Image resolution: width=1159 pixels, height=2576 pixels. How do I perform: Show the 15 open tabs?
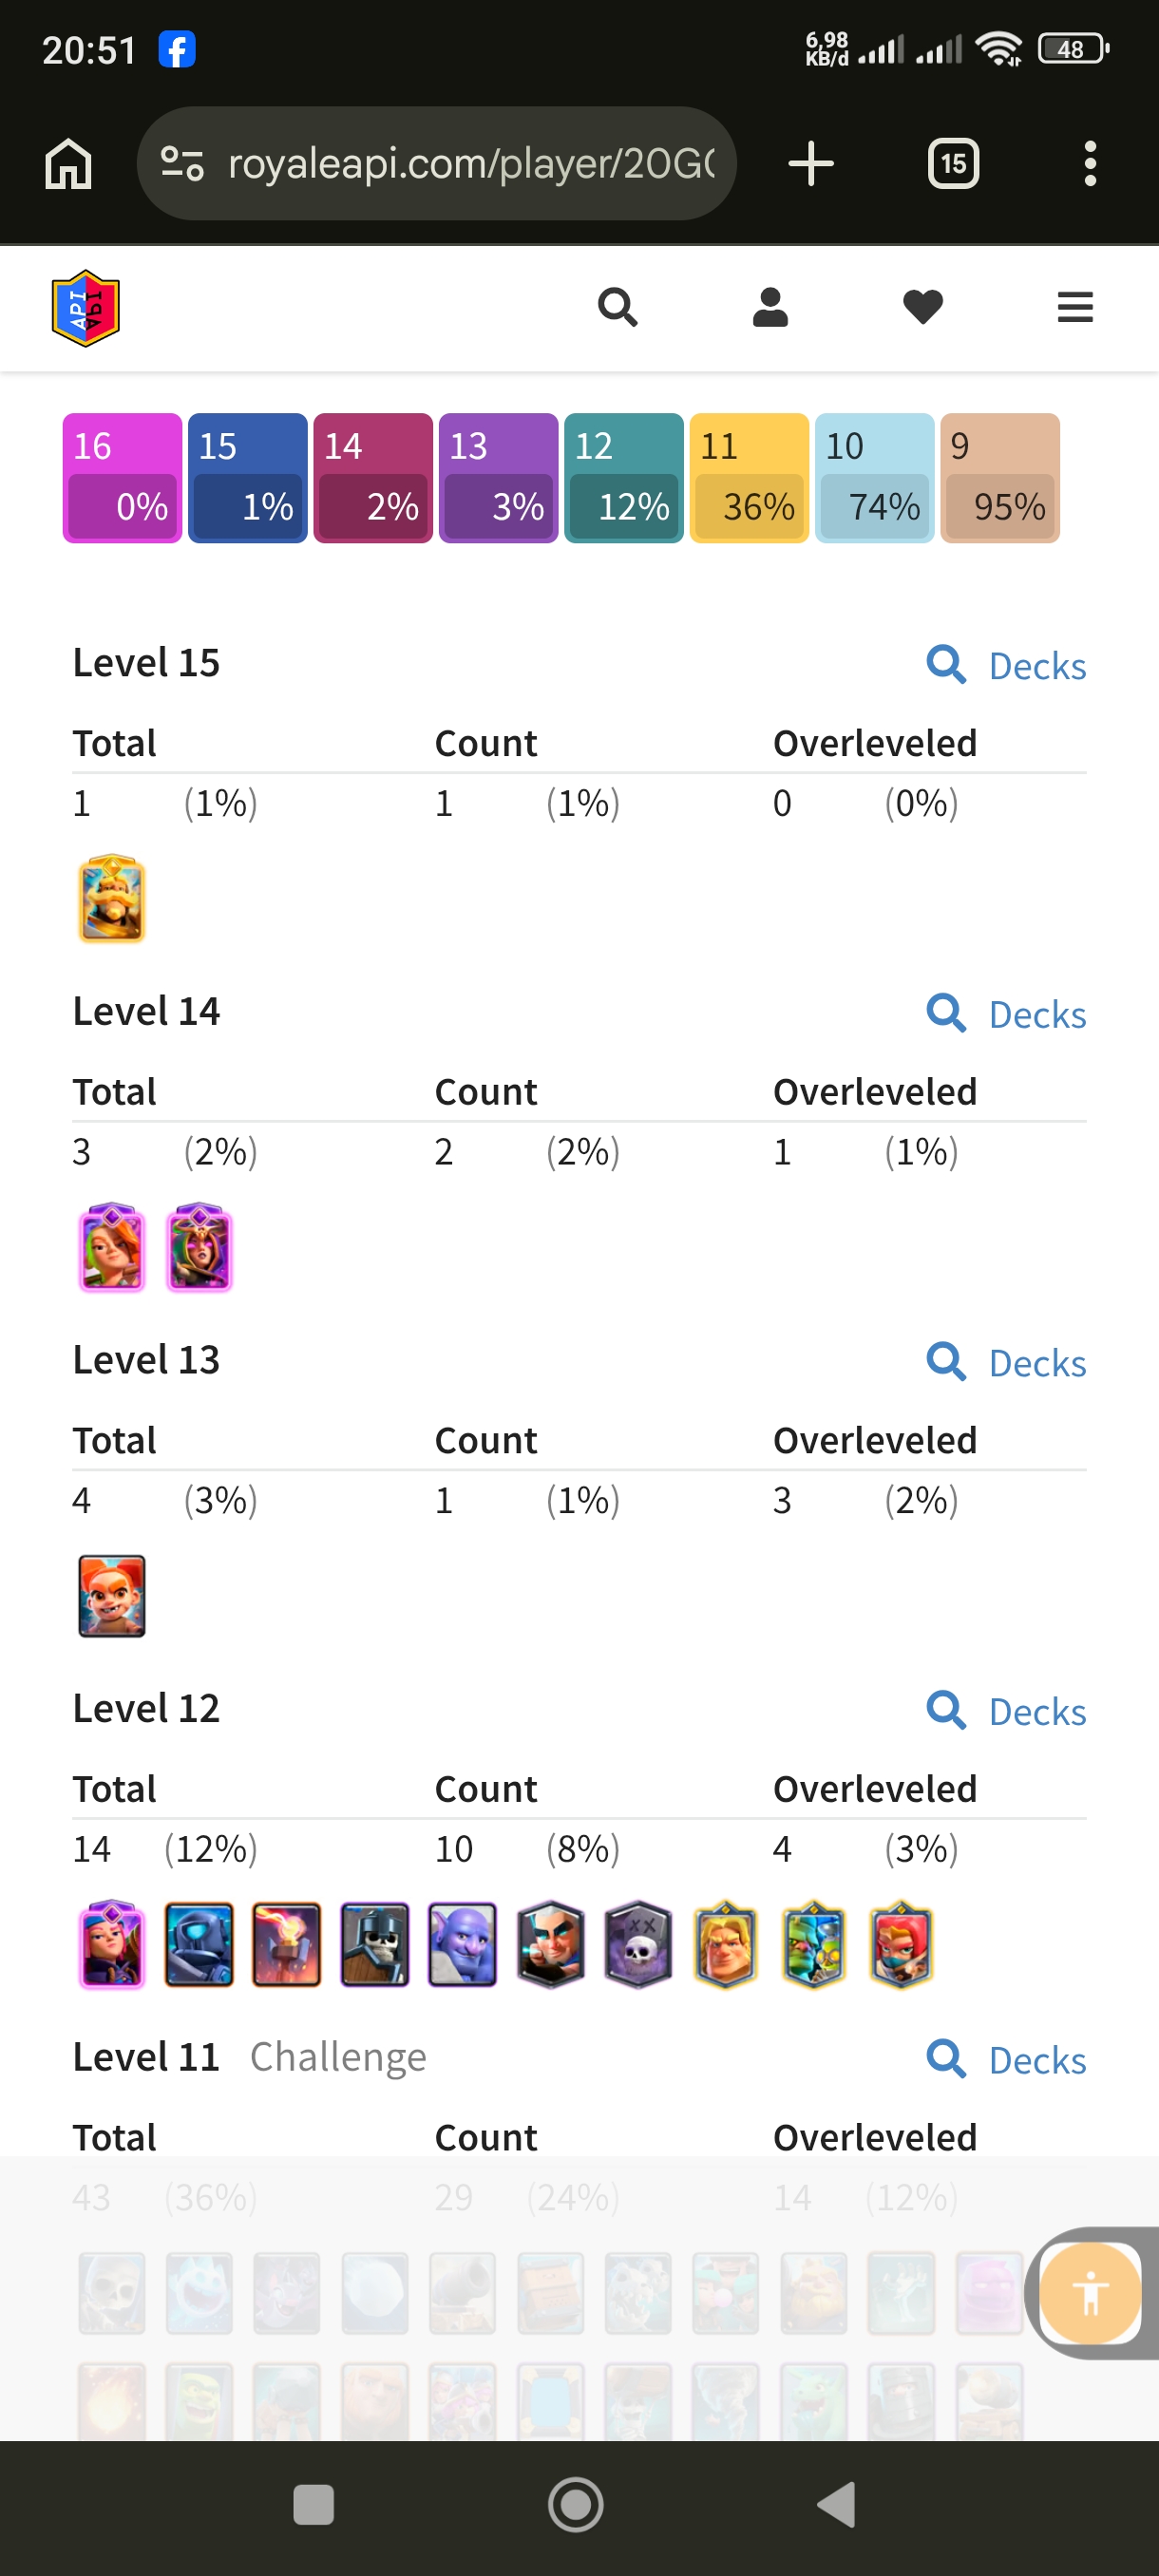pos(953,163)
